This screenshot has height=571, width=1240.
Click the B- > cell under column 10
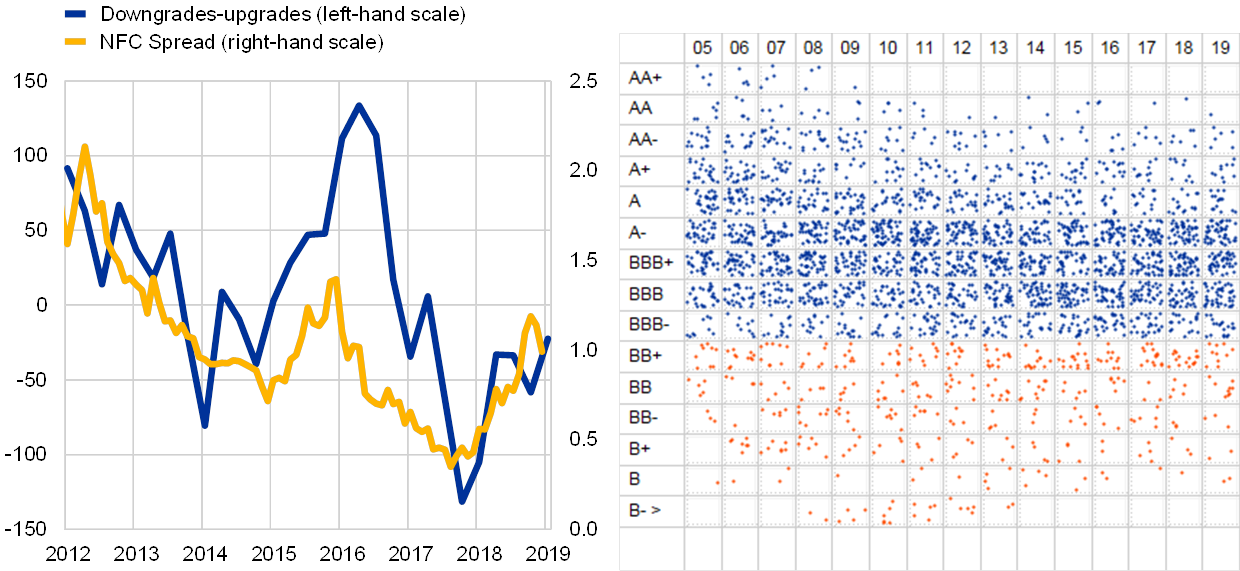[887, 510]
